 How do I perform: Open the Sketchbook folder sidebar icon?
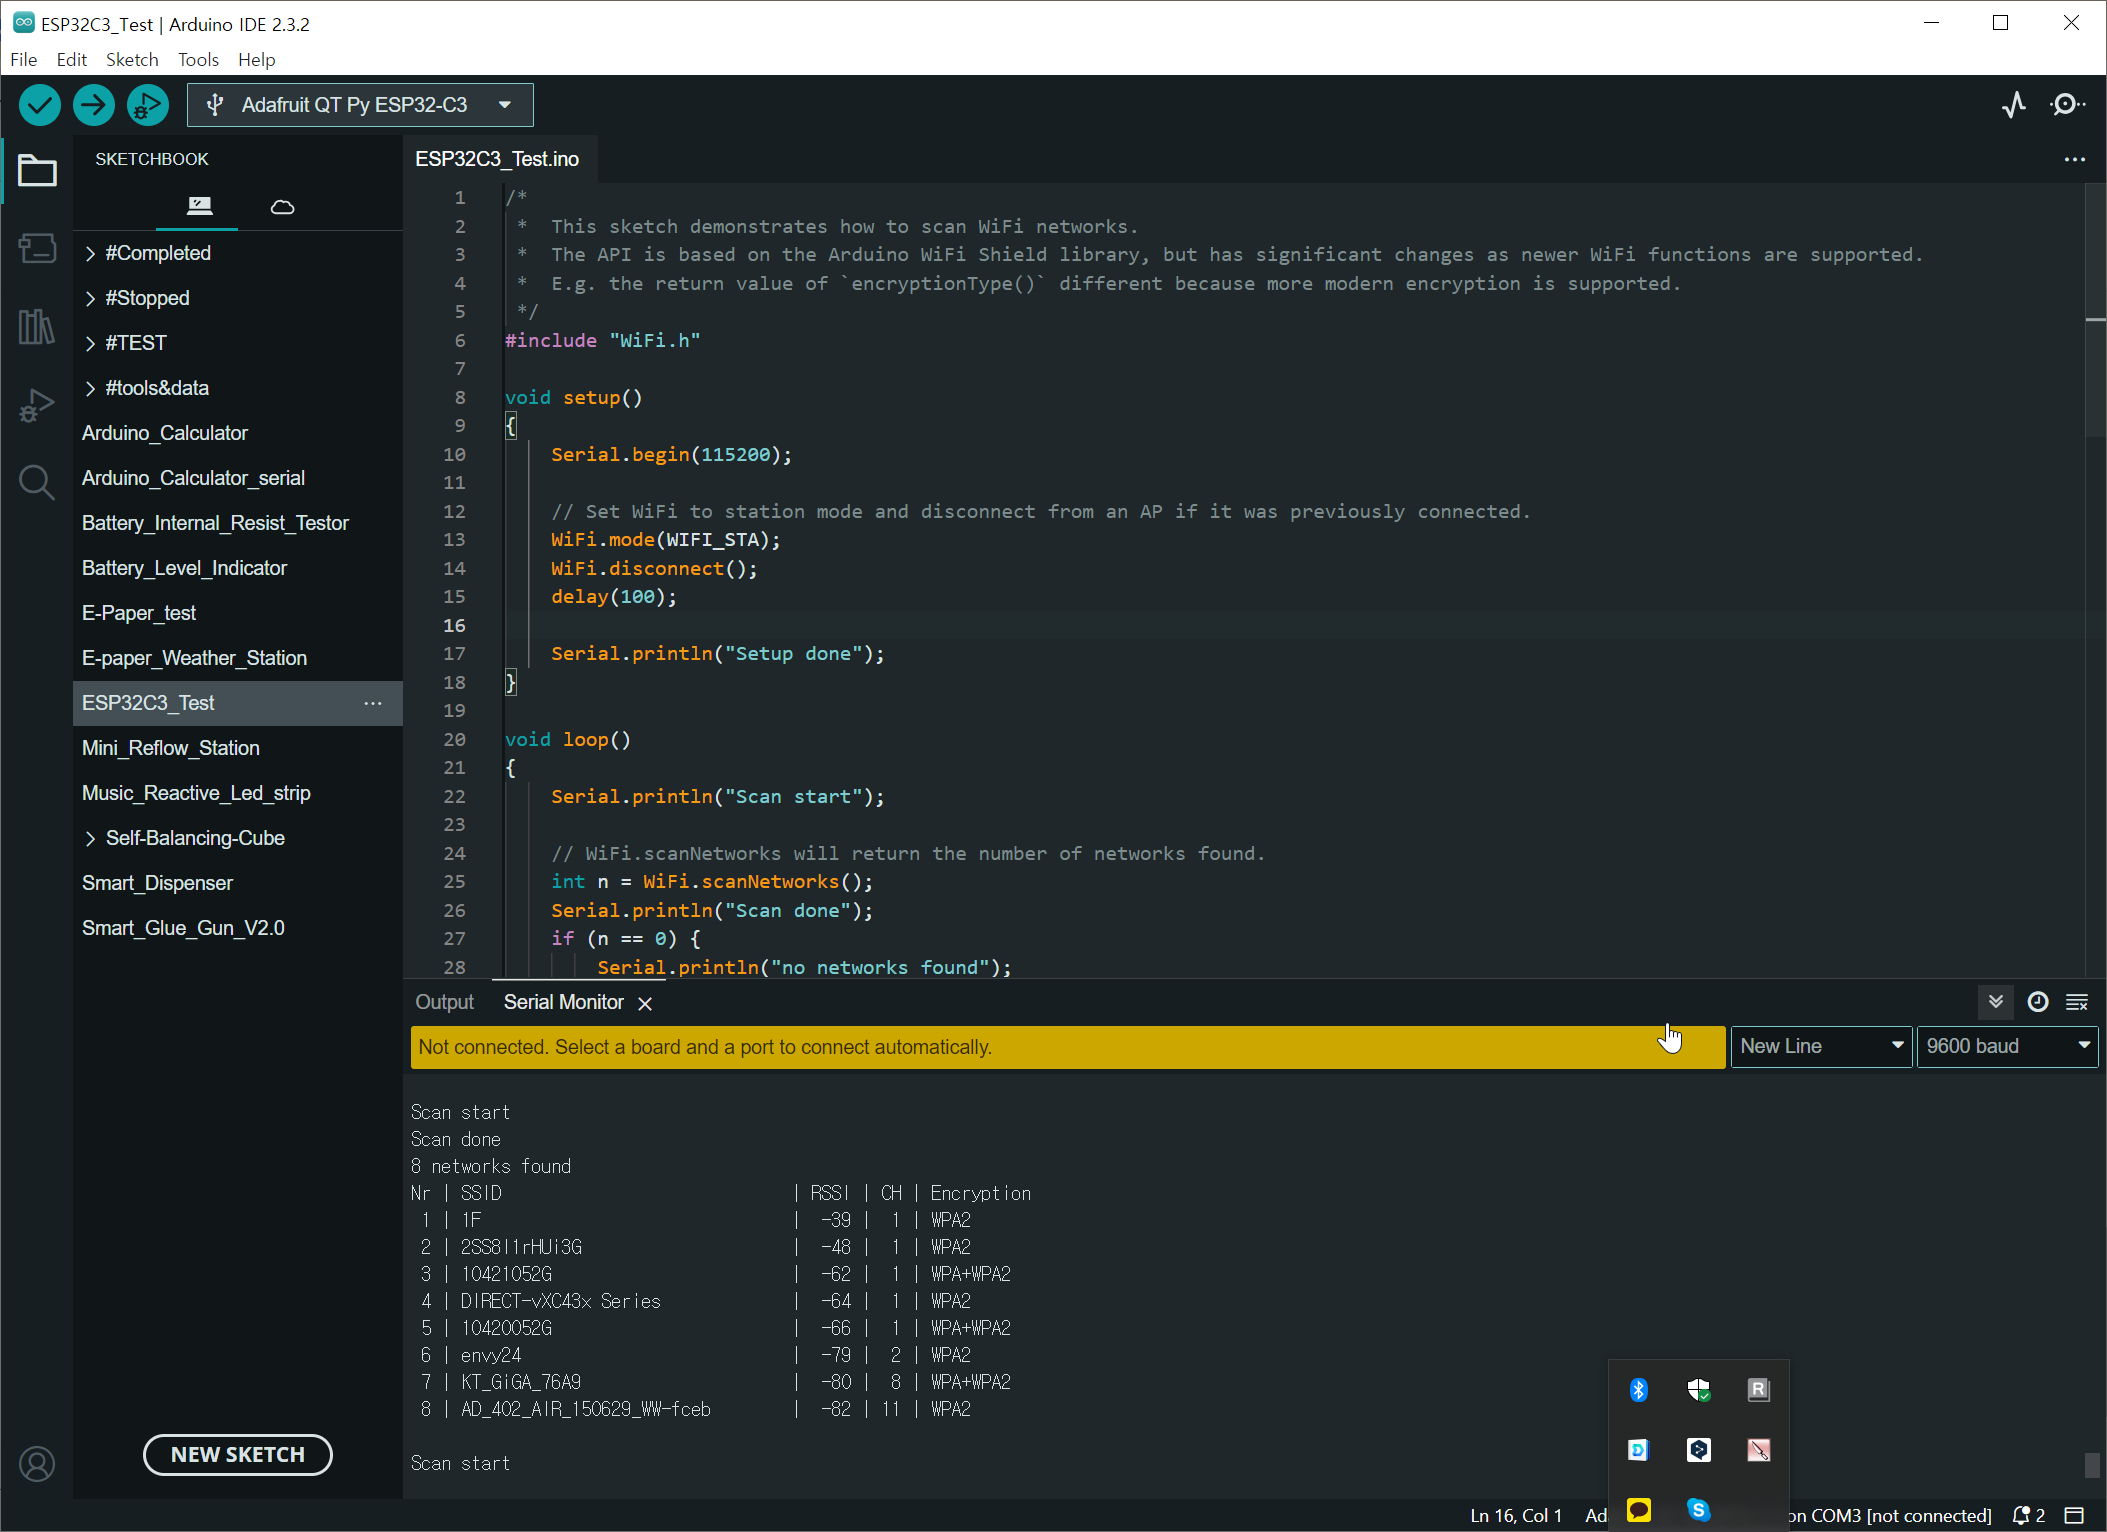[x=37, y=171]
